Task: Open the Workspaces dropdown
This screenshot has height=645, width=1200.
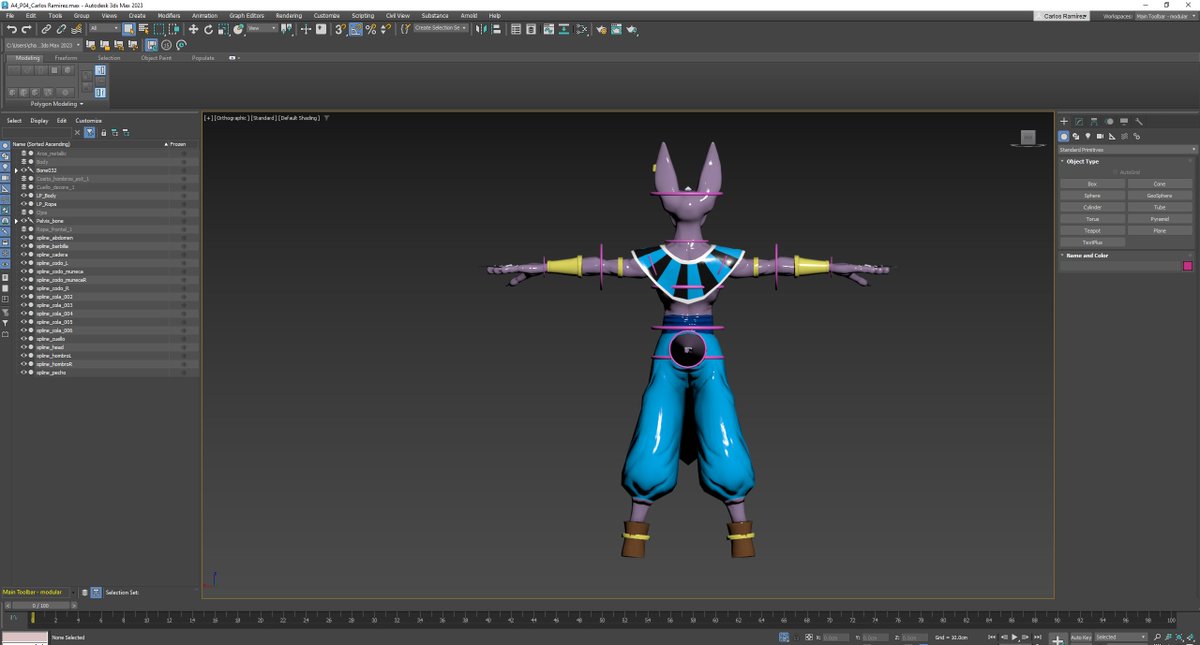Action: point(1165,16)
